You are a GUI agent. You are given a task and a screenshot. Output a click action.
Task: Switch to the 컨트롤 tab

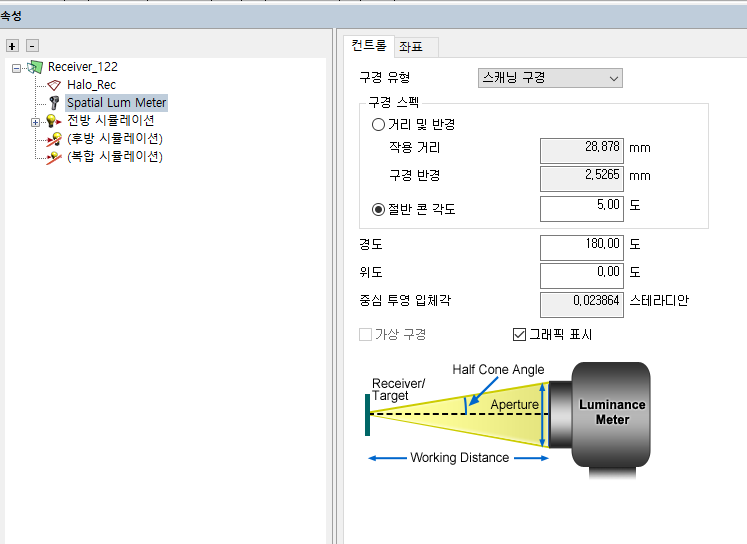pyautogui.click(x=369, y=46)
